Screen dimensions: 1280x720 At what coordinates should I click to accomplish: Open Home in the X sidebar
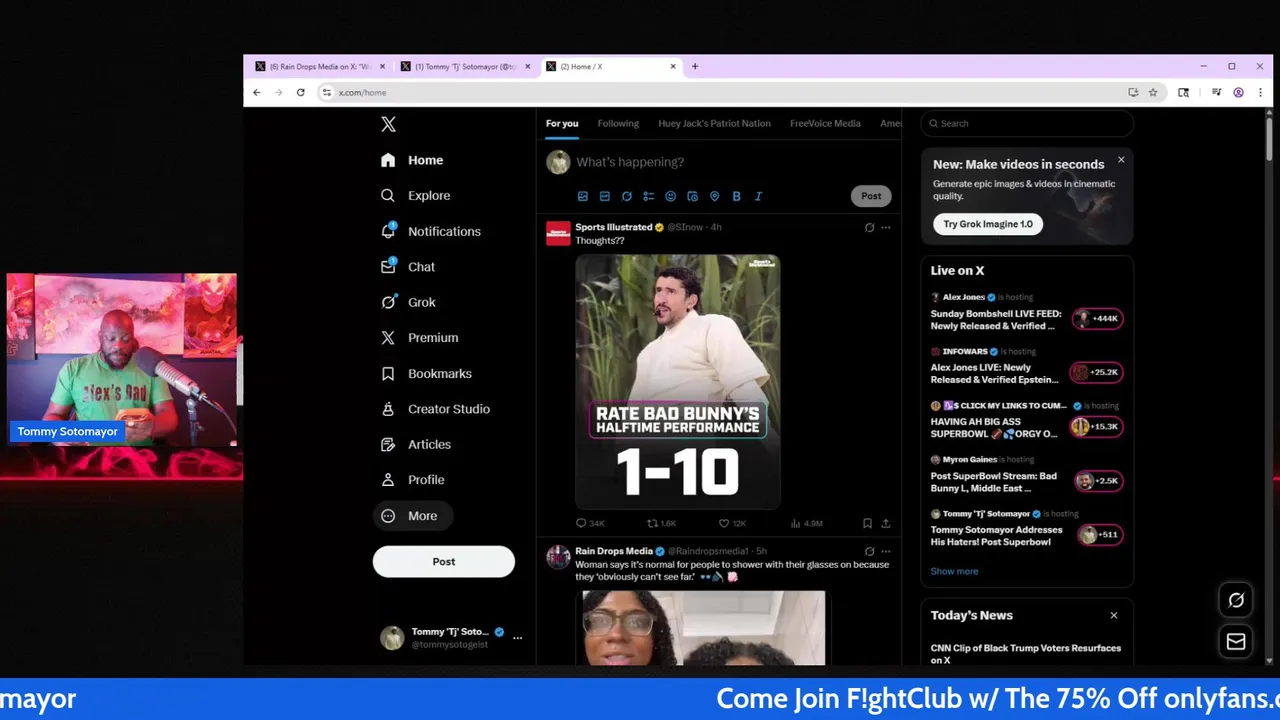tap(412, 160)
